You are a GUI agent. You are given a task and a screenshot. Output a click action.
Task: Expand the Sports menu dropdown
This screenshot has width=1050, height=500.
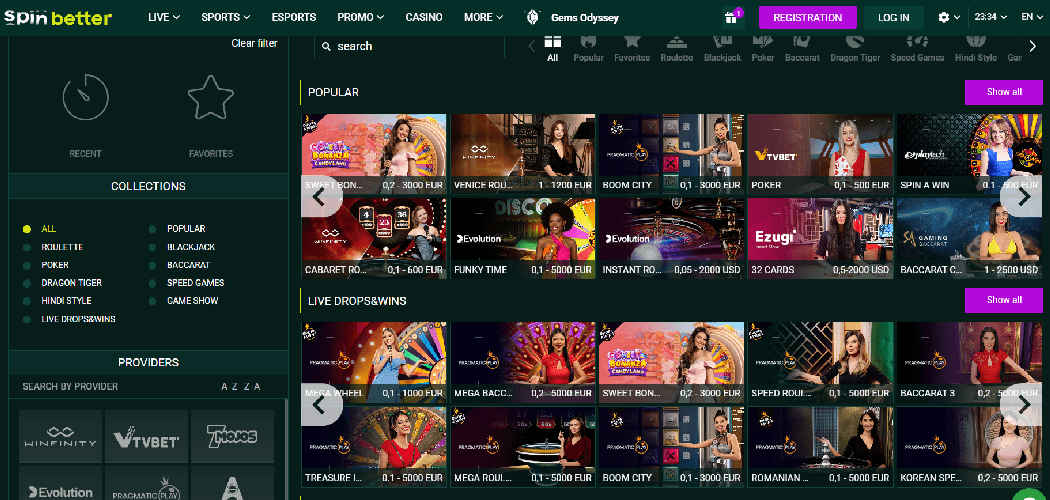pos(225,17)
